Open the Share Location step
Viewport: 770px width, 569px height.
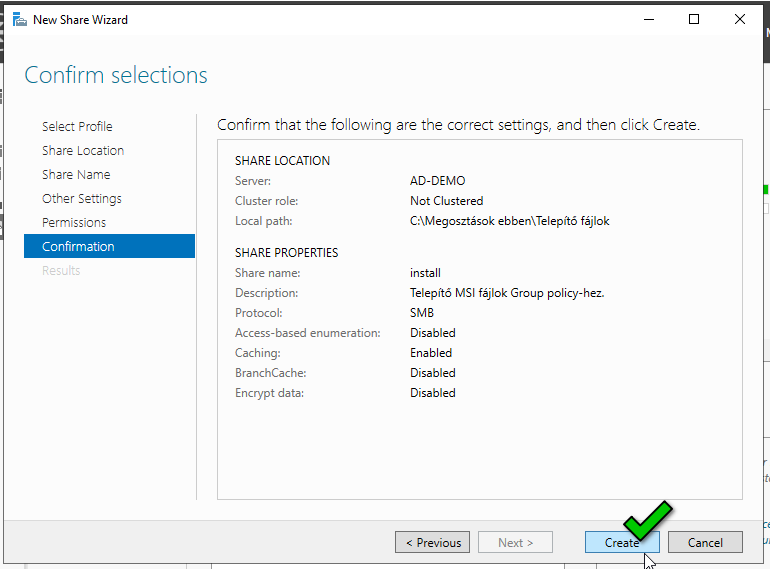point(83,150)
